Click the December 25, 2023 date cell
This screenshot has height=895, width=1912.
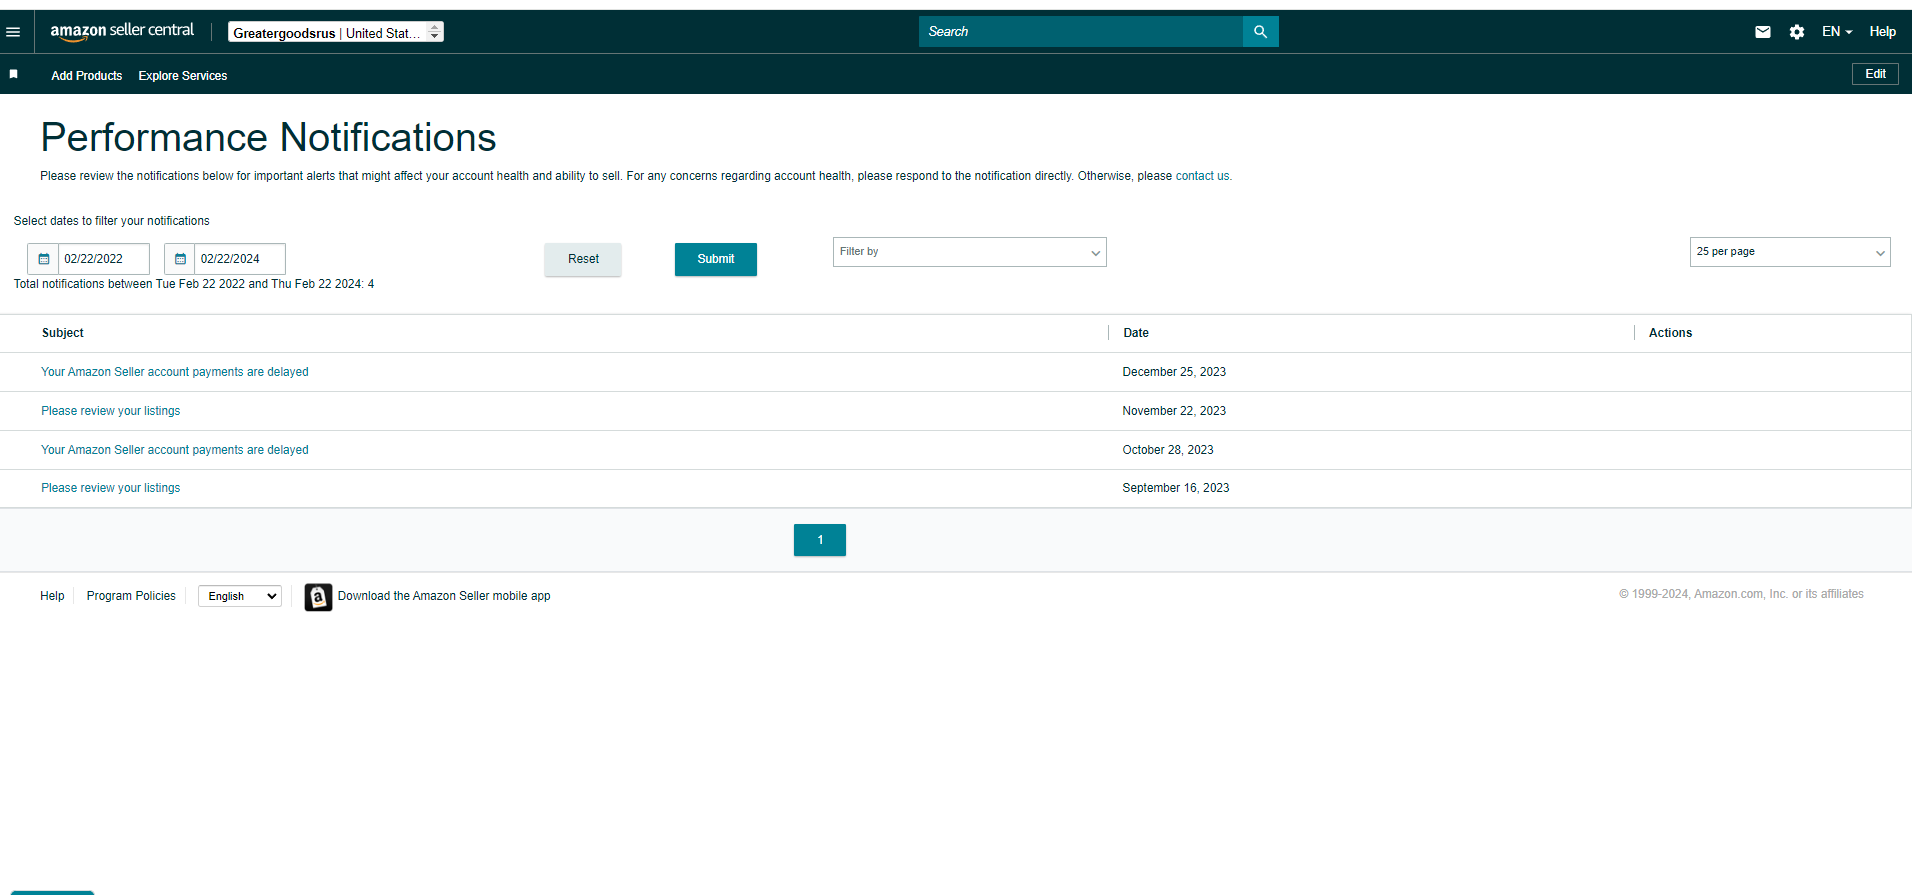tap(1174, 372)
